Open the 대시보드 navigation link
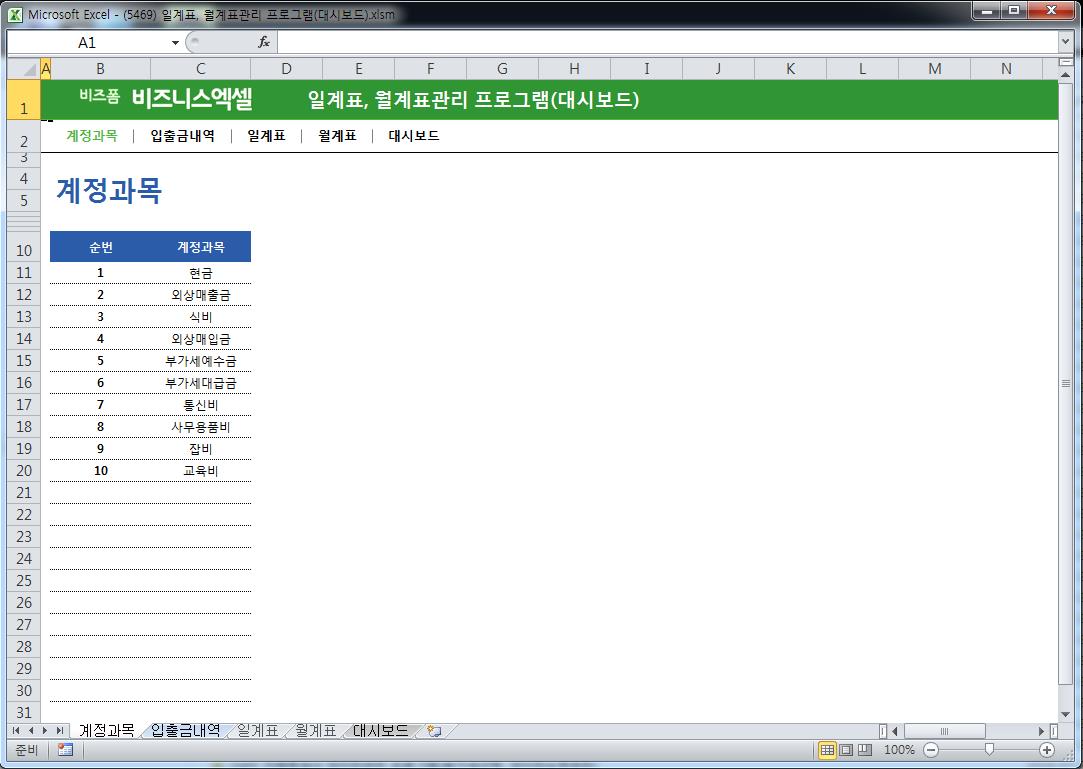The height and width of the screenshot is (769, 1083). [414, 136]
